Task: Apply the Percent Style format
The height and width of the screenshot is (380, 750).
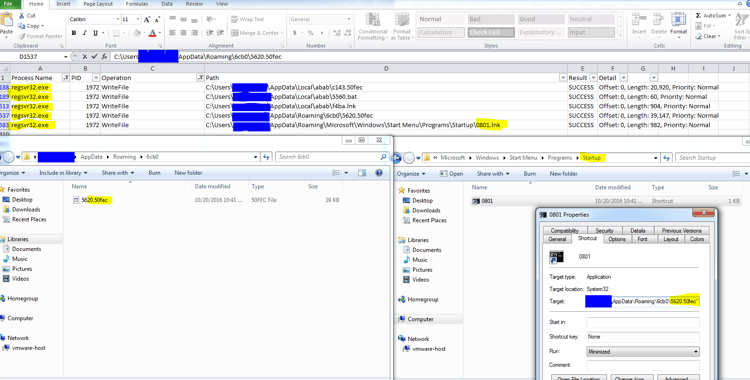Action: coord(310,33)
